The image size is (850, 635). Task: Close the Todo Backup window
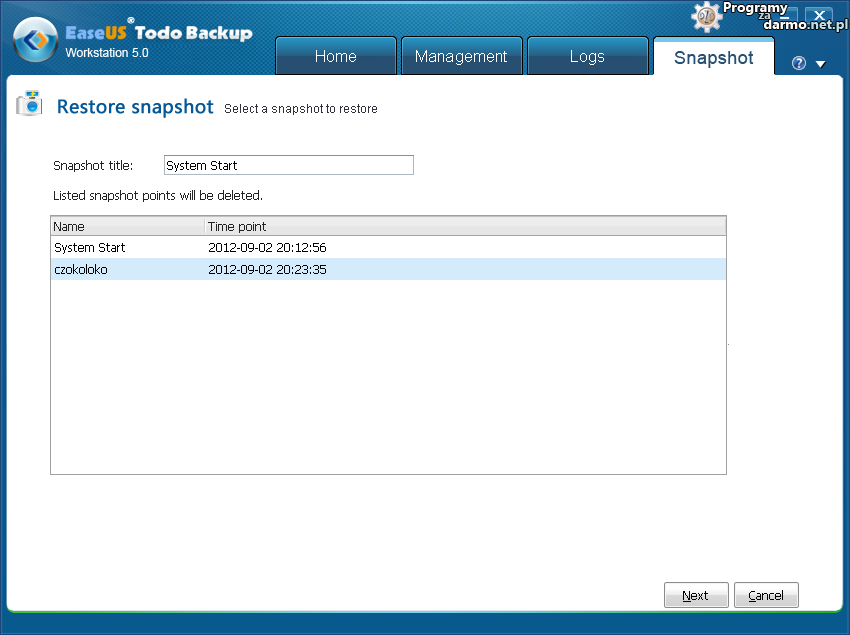point(819,17)
